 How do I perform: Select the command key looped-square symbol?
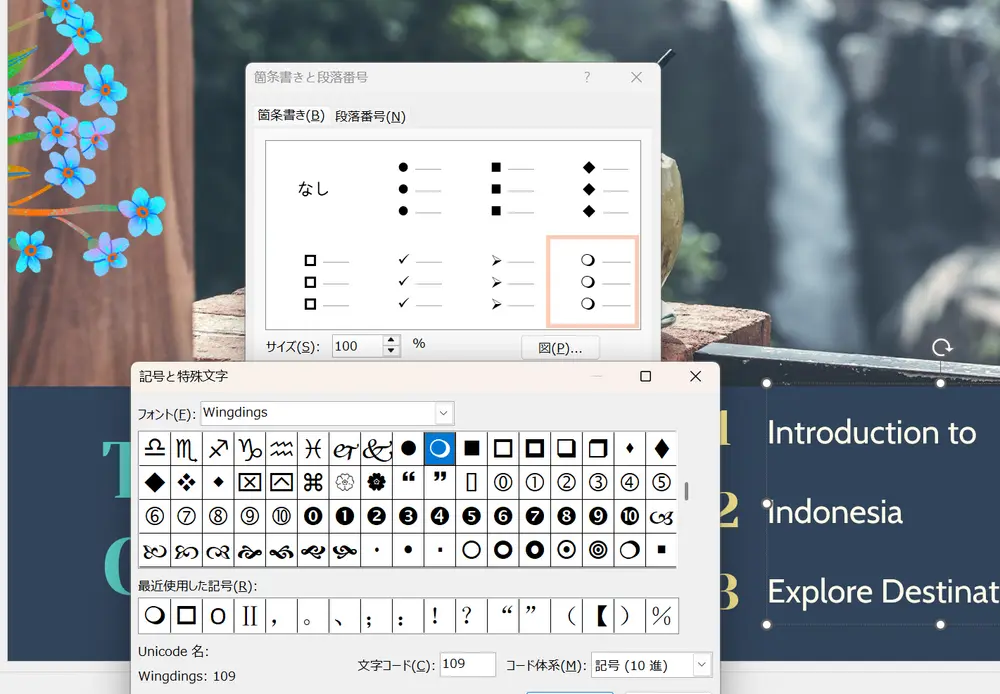coord(313,482)
